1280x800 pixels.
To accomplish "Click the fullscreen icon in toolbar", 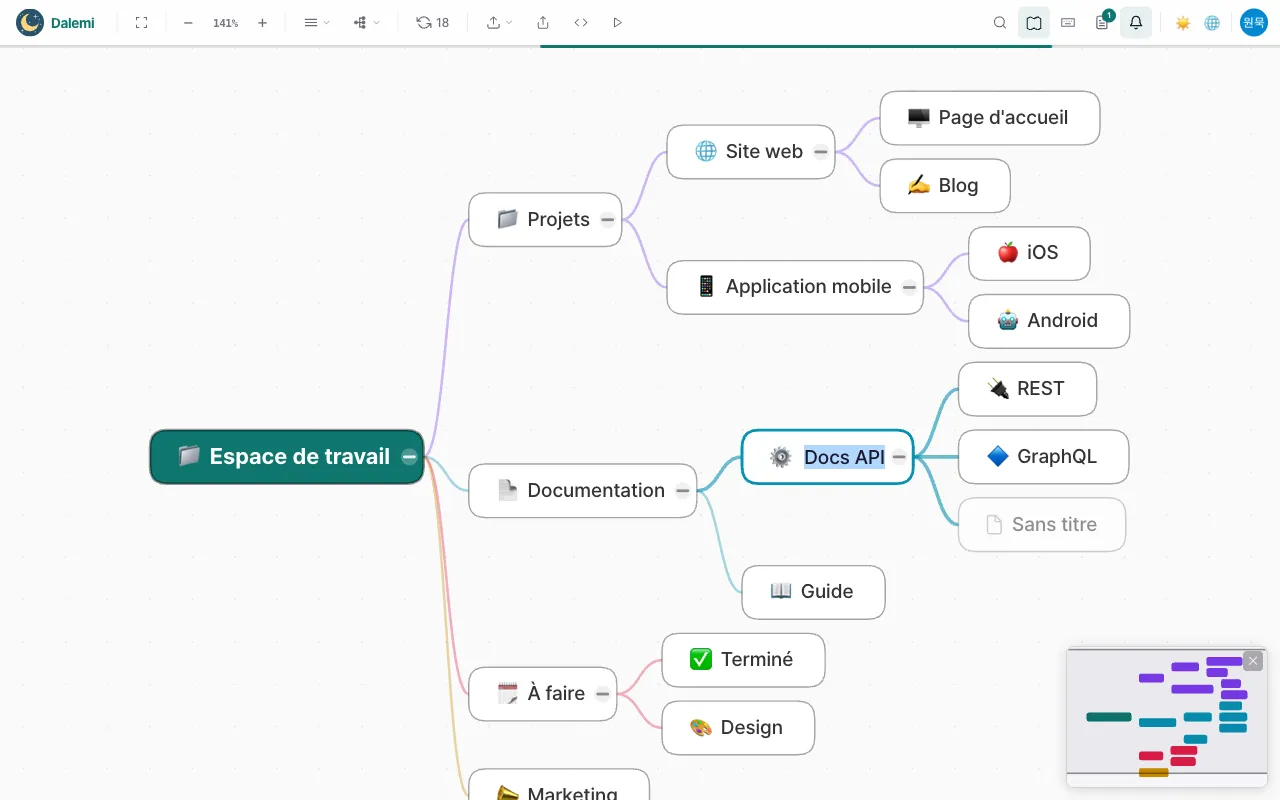I will click(x=141, y=22).
